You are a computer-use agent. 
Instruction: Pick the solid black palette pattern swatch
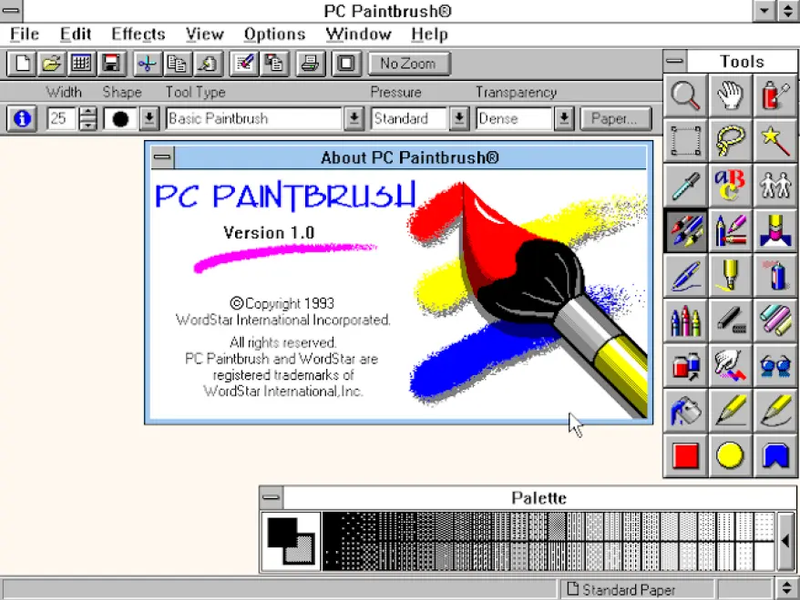[x=331, y=527]
